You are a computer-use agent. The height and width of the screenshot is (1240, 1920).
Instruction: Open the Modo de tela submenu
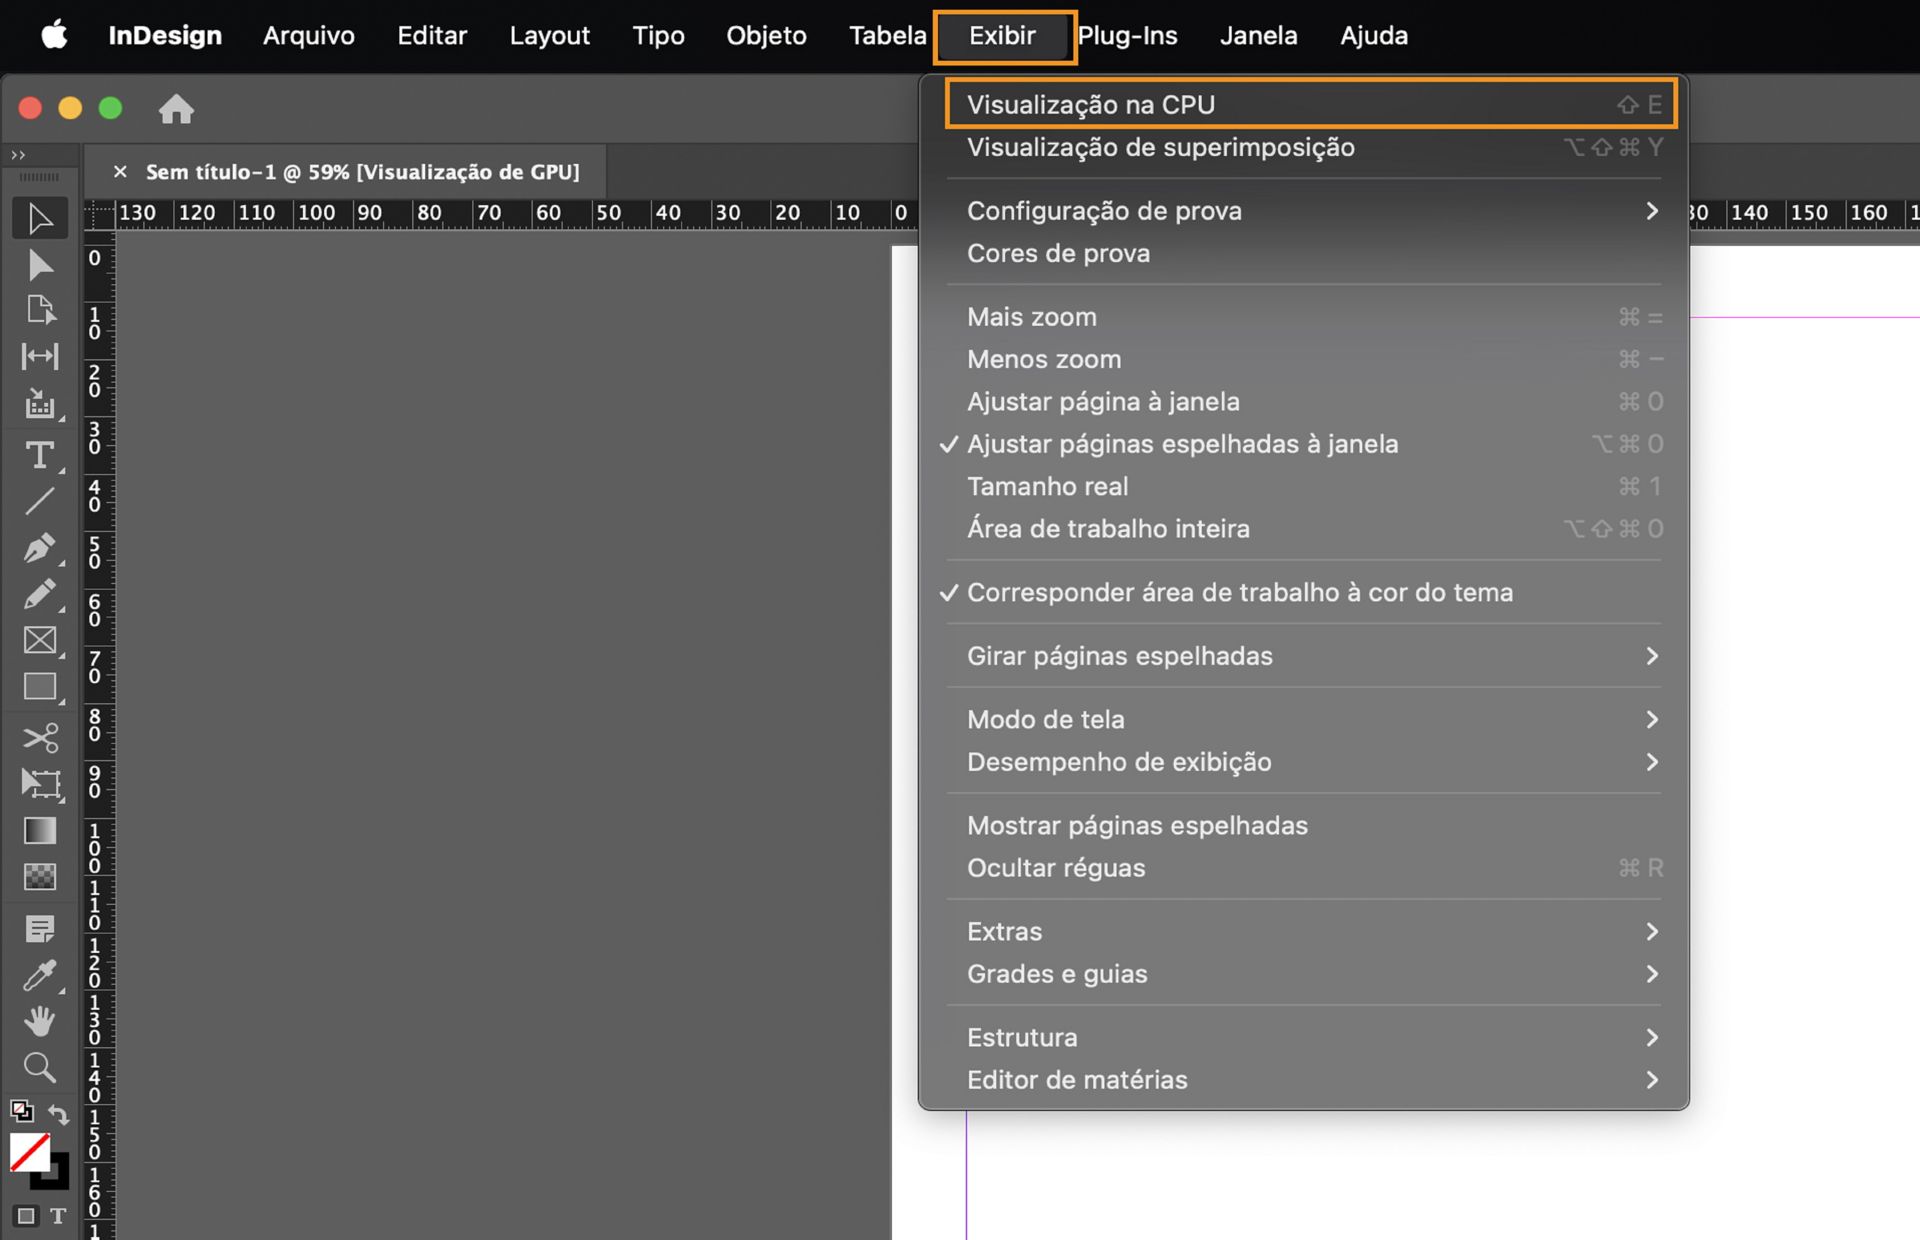(x=1046, y=719)
